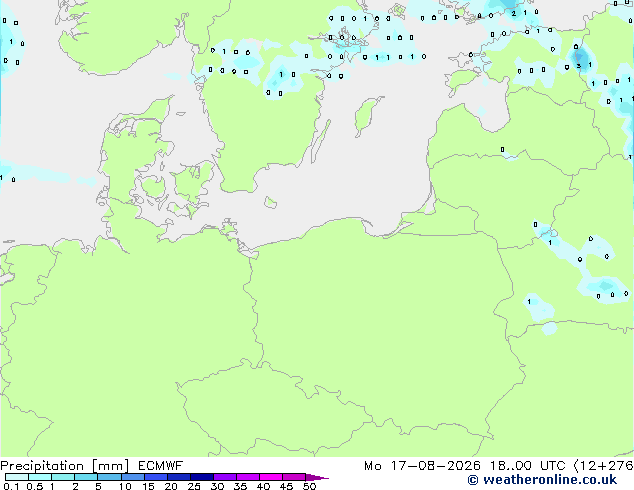Viewport: 634px width, 490px height.
Task: Click the 'ECMWF' model label
Action: (x=161, y=466)
